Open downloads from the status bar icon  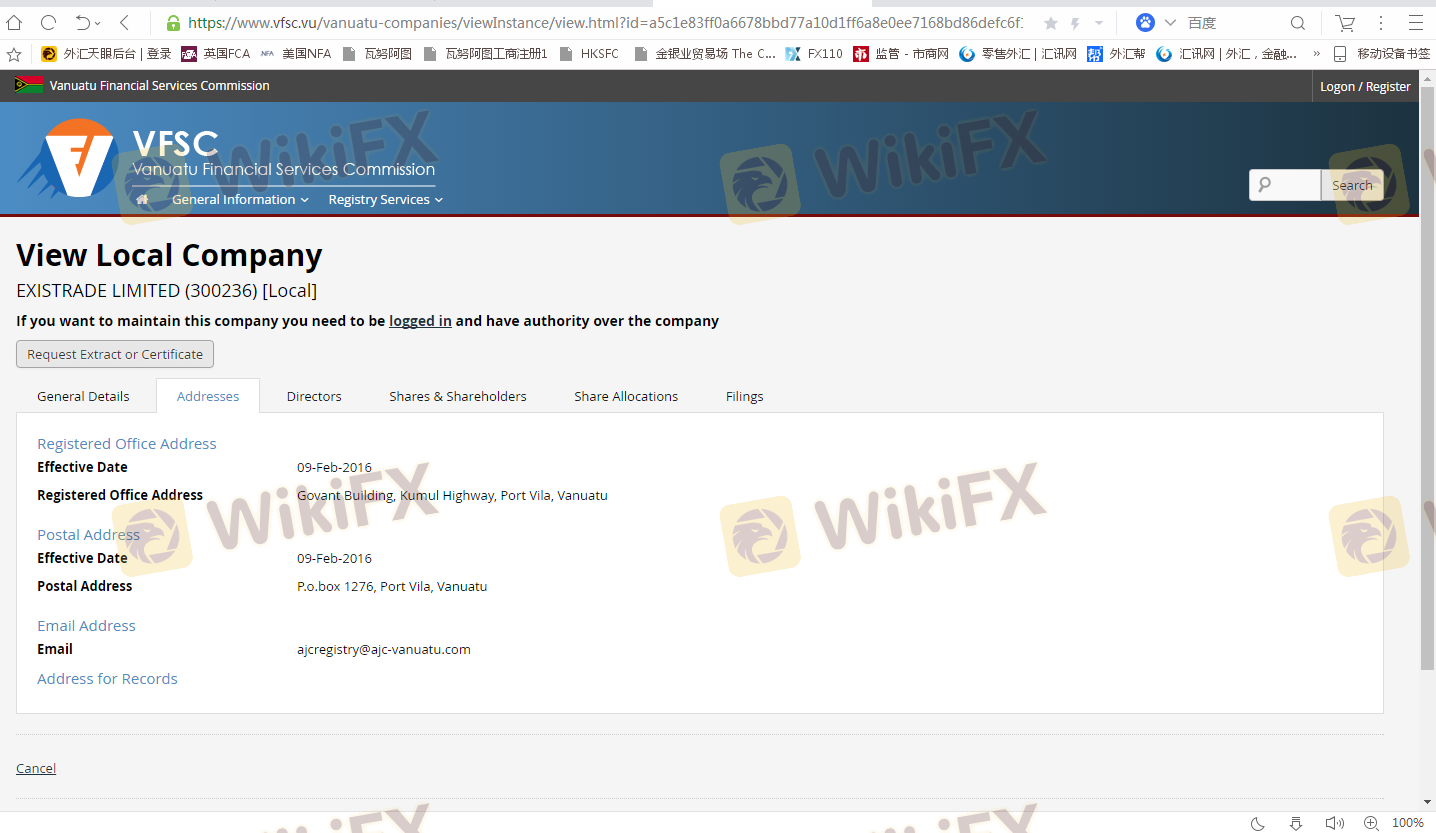click(x=1296, y=823)
